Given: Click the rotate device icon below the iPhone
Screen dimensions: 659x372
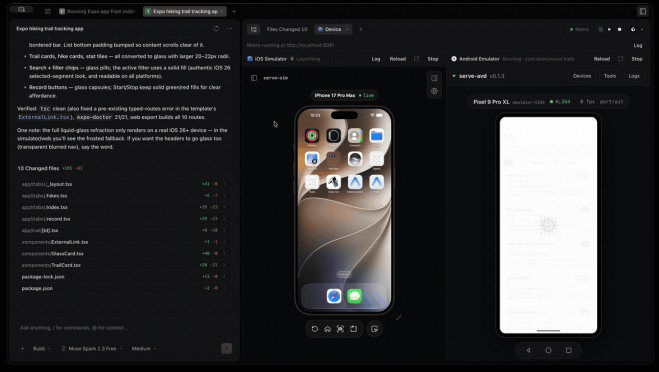Looking at the screenshot, I should coord(353,329).
